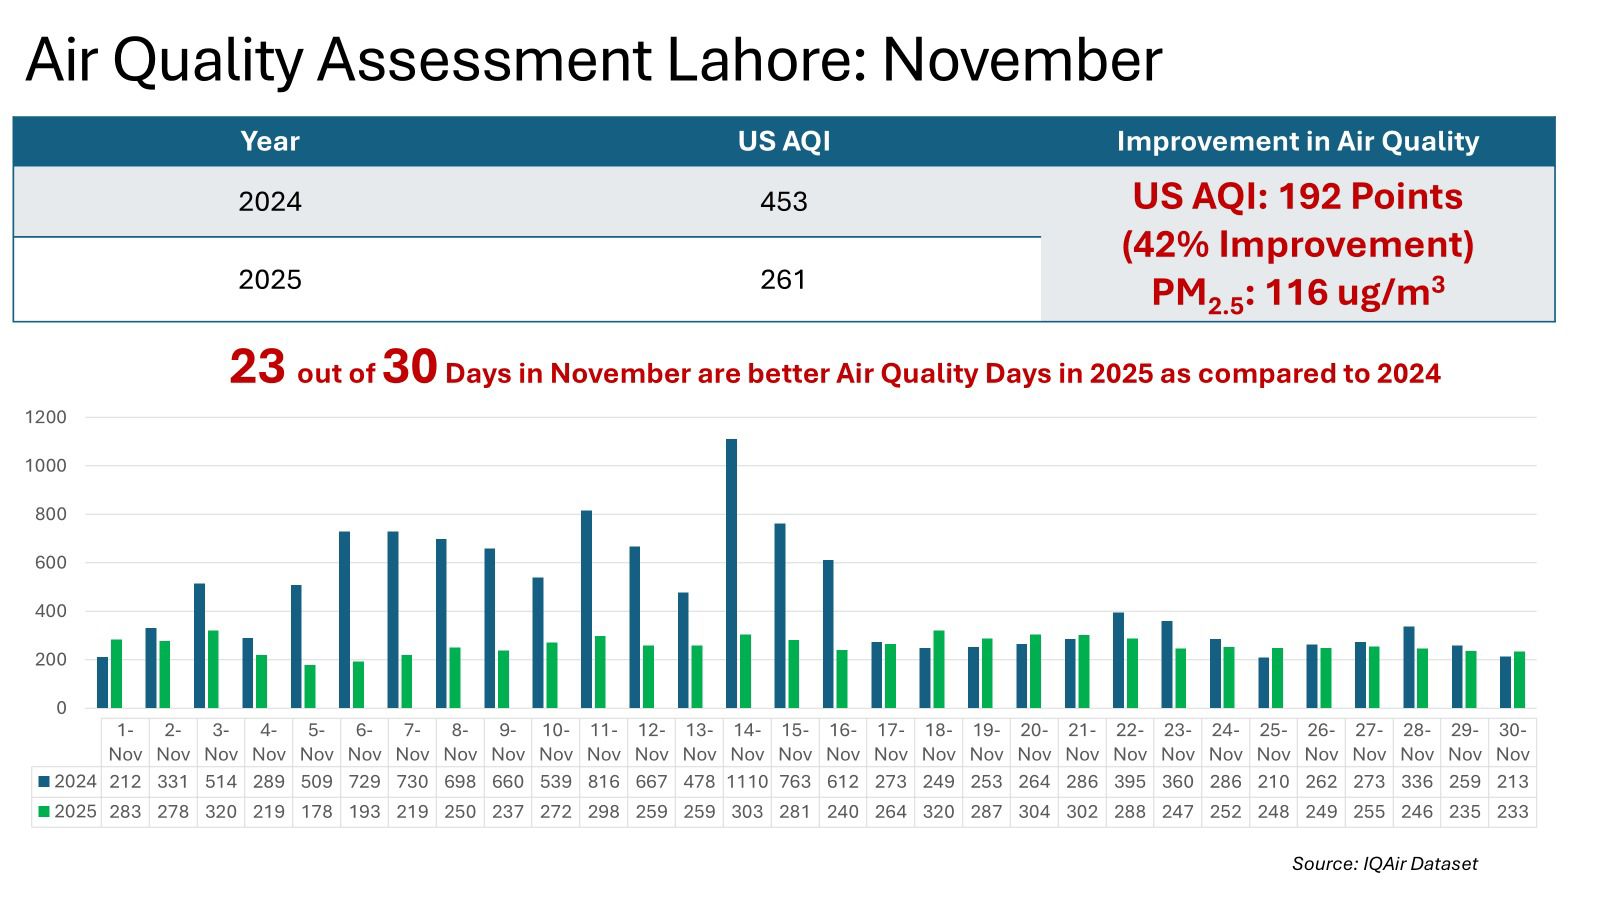The height and width of the screenshot is (900, 1600).
Task: Click the slide title 'Air Quality Assessment Lahore'
Action: (593, 59)
